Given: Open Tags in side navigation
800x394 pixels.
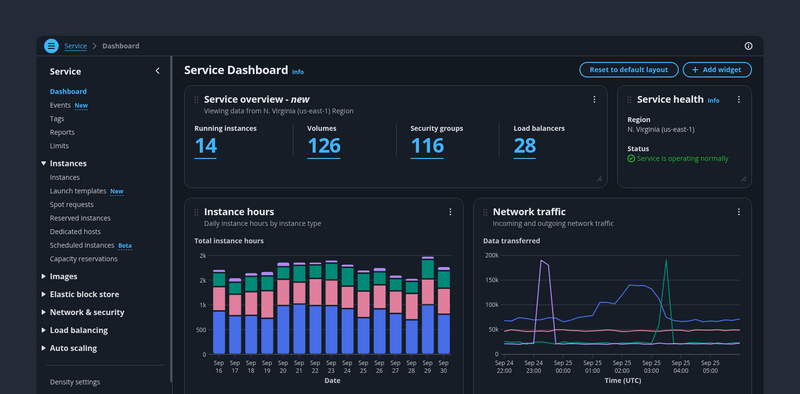Looking at the screenshot, I should 57,118.
